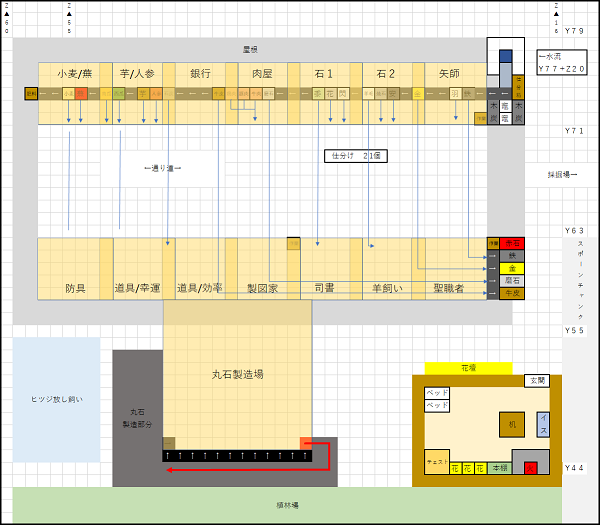Click the 仕分け 21個 text box
The height and width of the screenshot is (525, 600).
click(x=356, y=156)
